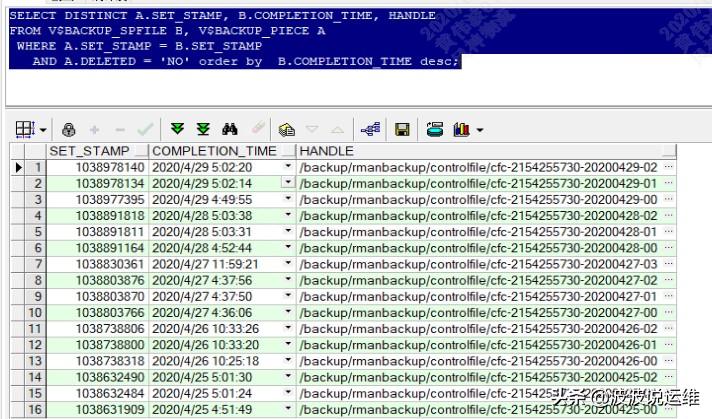This screenshot has width=712, height=419.
Task: Open date dropdown for 2020/4/29 5:02:20
Action: [x=288, y=167]
